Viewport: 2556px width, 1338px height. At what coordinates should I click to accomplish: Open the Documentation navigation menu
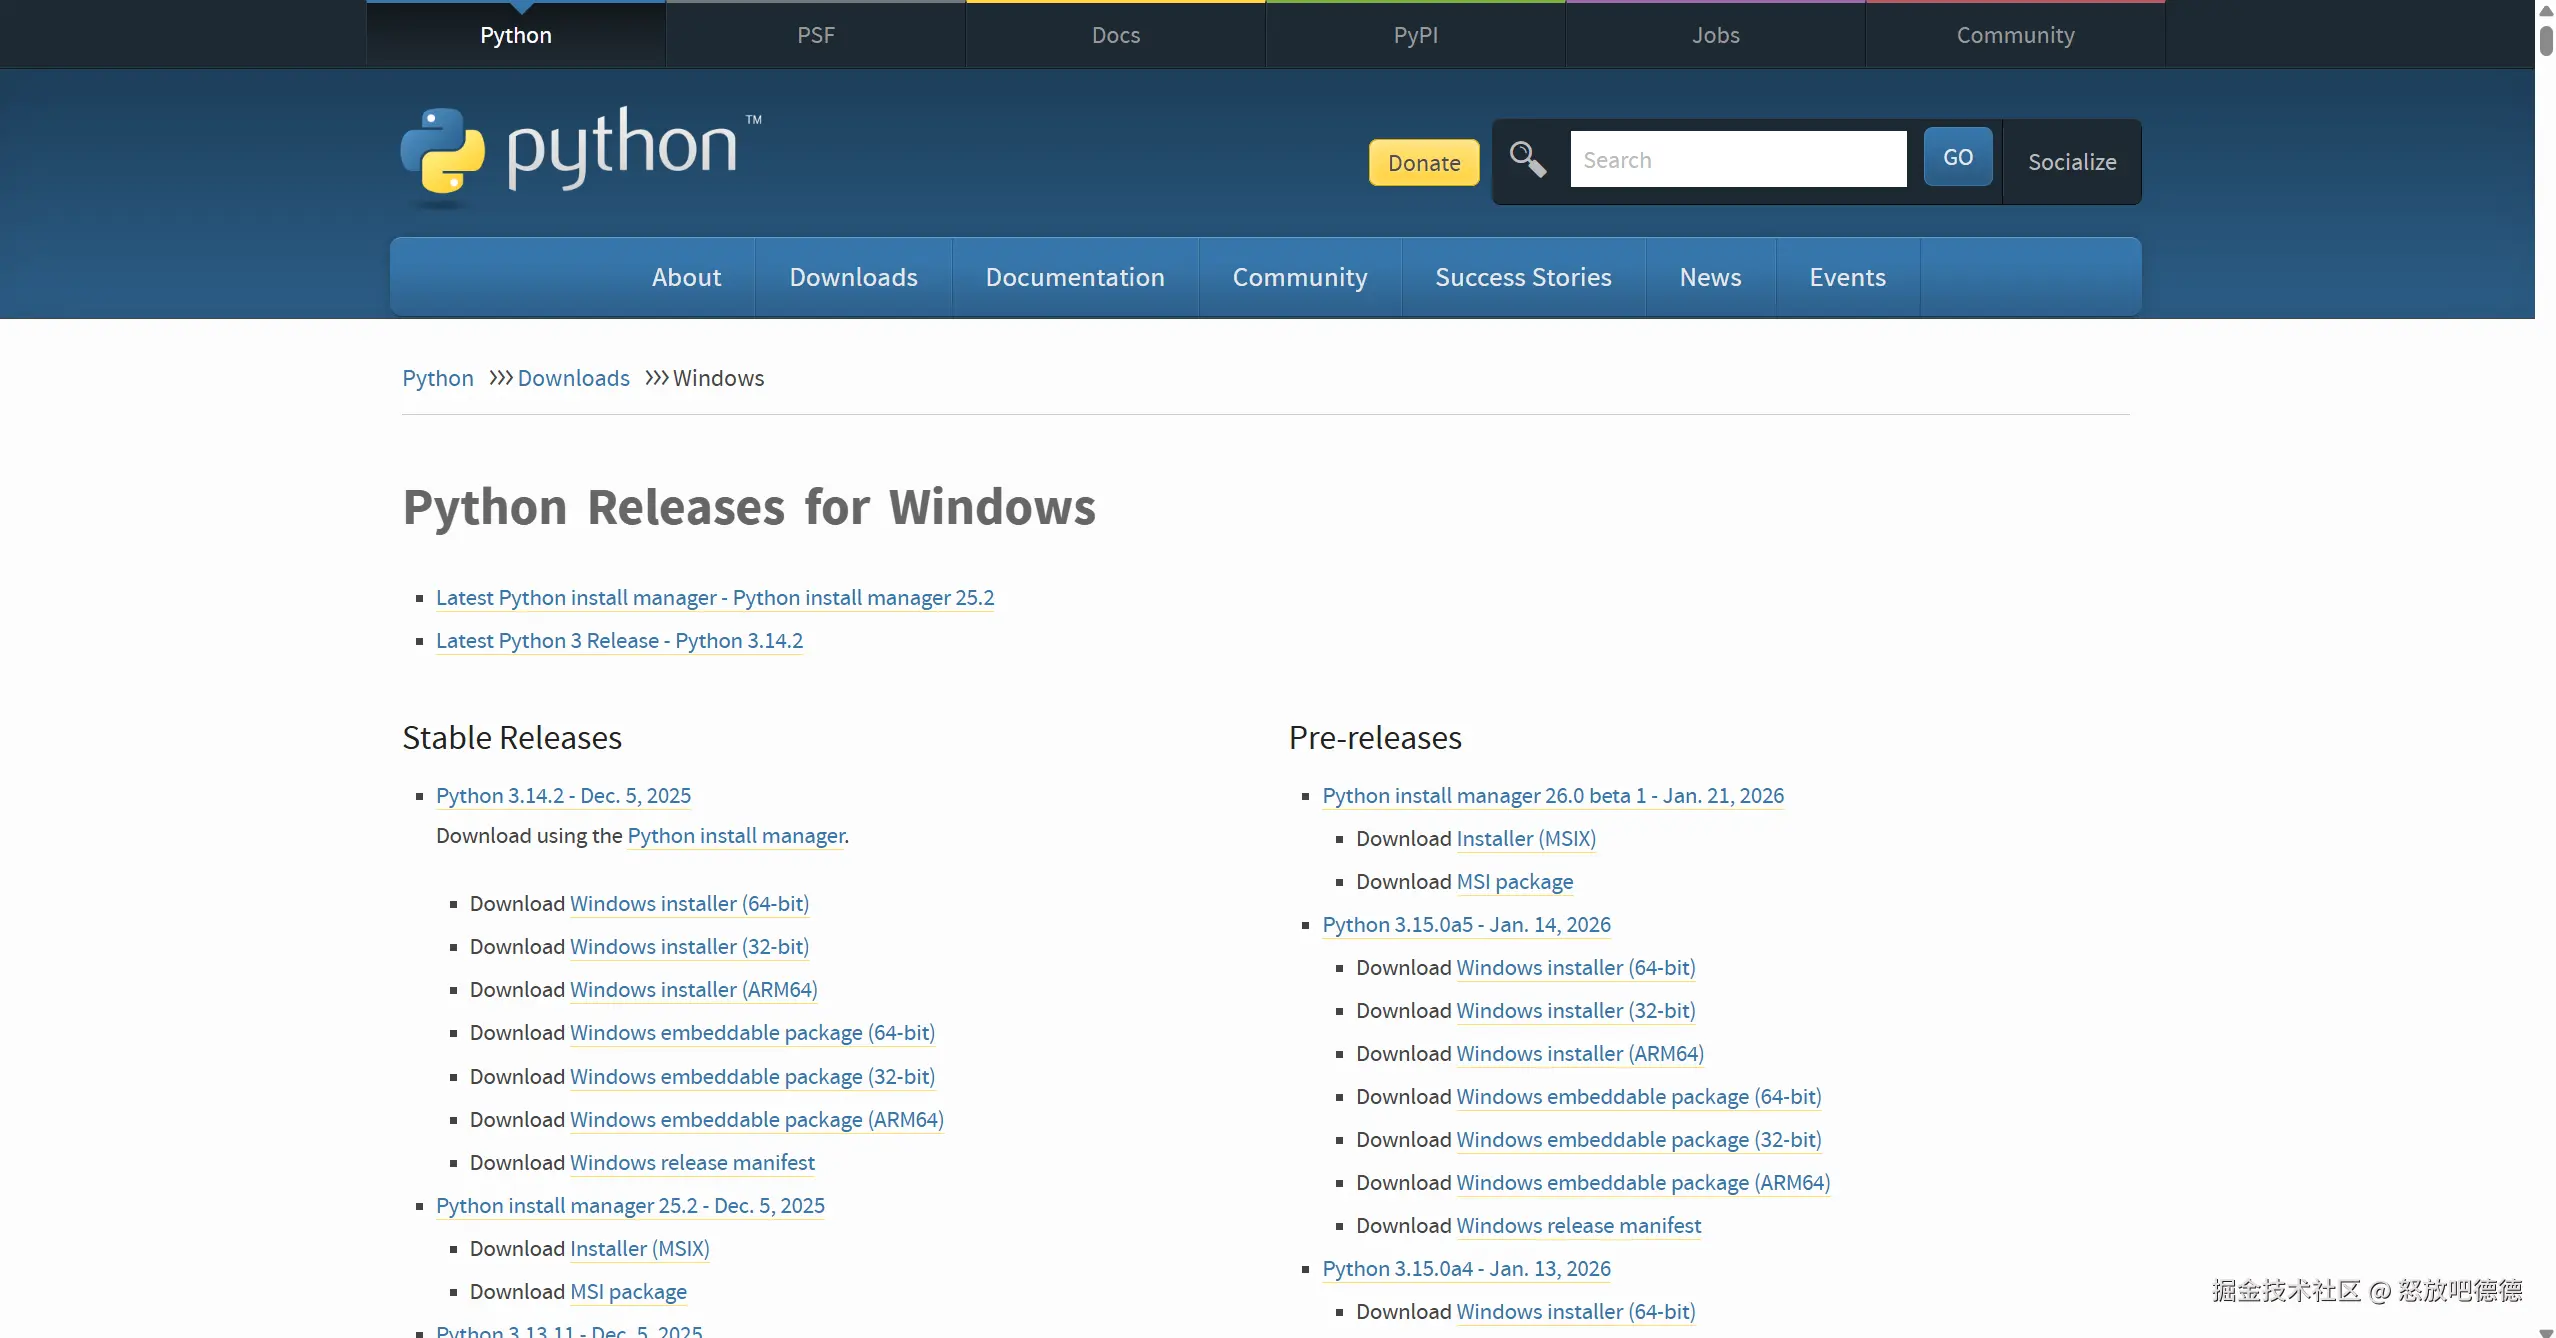pyautogui.click(x=1074, y=277)
